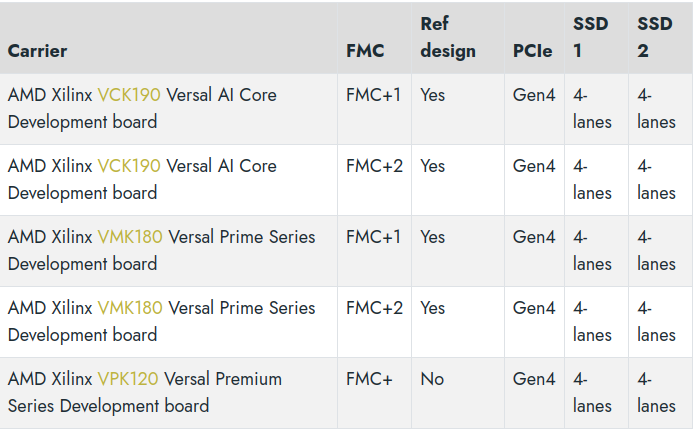The height and width of the screenshot is (432, 696).
Task: Follow the VMK180 link in the FMC+1 row
Action: pyautogui.click(x=130, y=237)
